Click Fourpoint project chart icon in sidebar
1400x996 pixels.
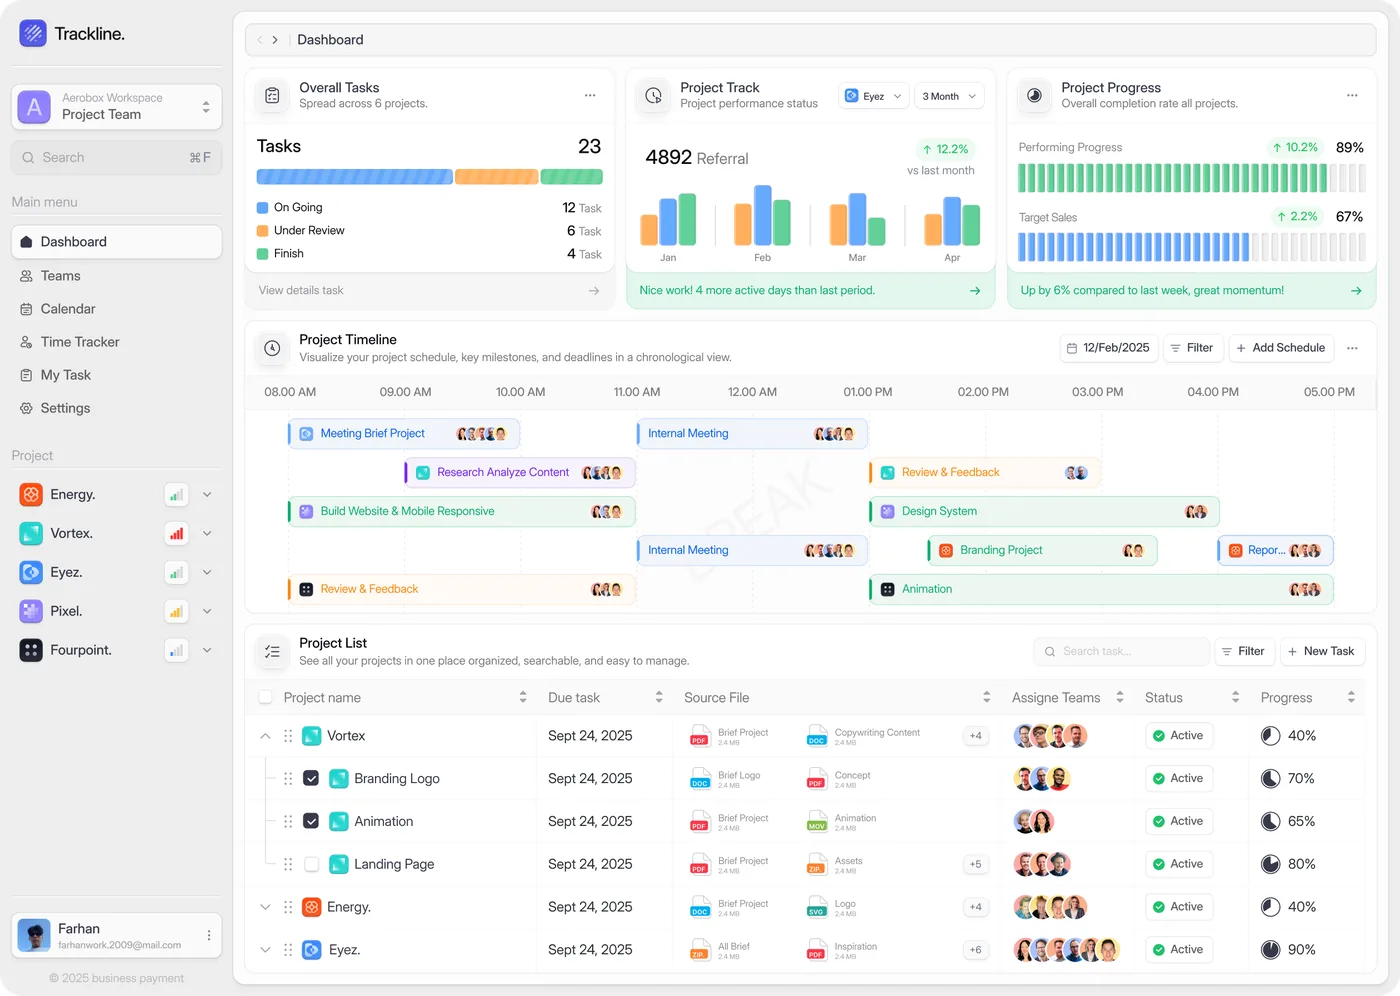point(176,650)
